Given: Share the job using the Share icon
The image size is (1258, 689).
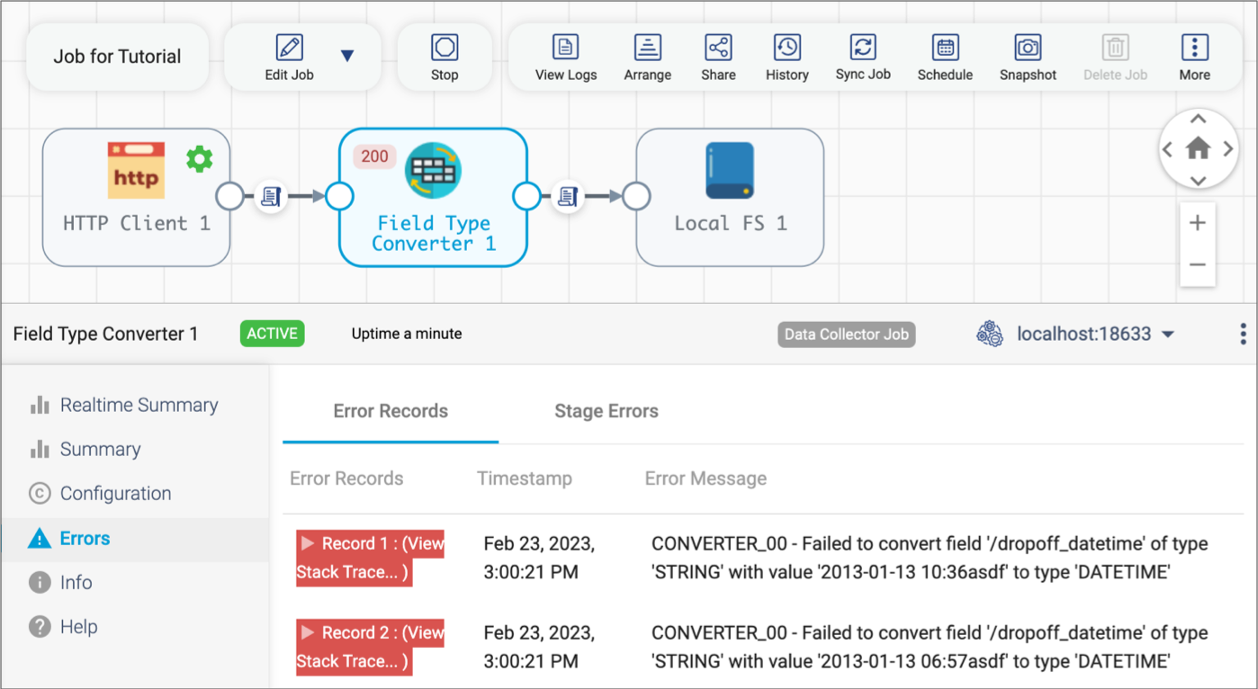Looking at the screenshot, I should (x=718, y=47).
